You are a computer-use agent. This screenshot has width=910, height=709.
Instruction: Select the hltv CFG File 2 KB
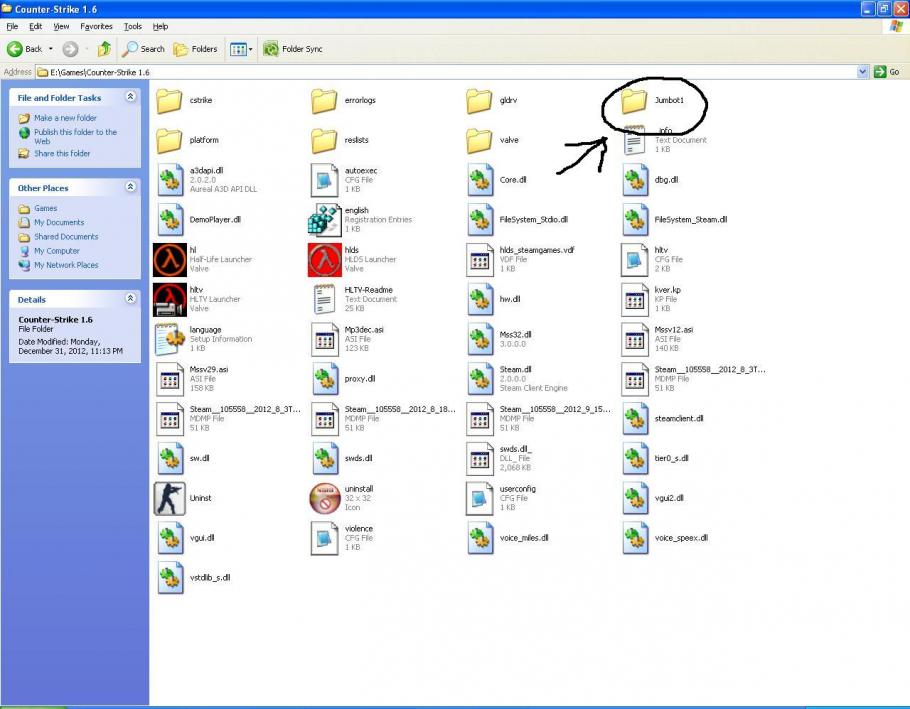[634, 260]
